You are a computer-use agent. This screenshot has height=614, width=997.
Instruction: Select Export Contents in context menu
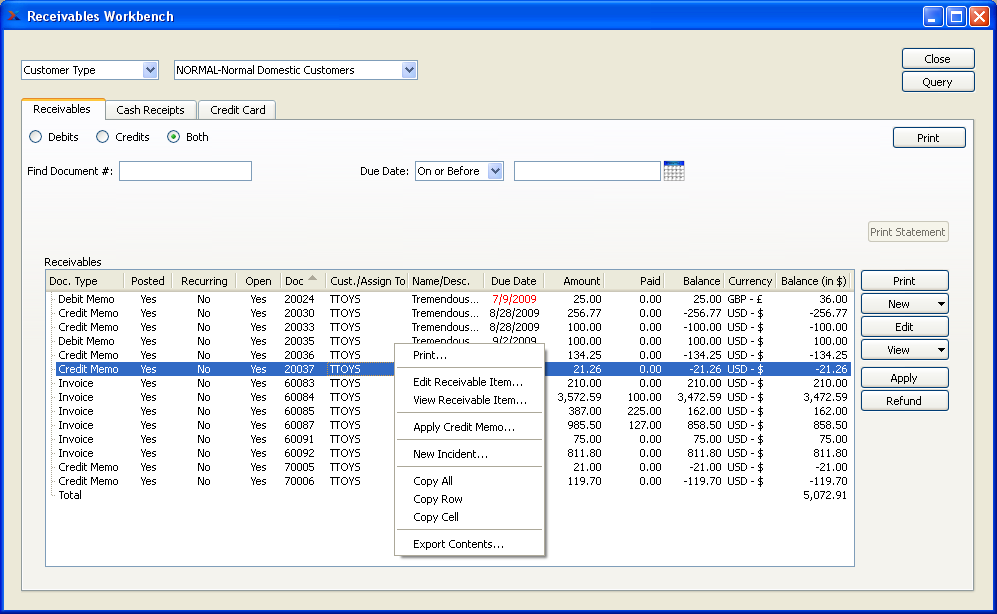(458, 544)
